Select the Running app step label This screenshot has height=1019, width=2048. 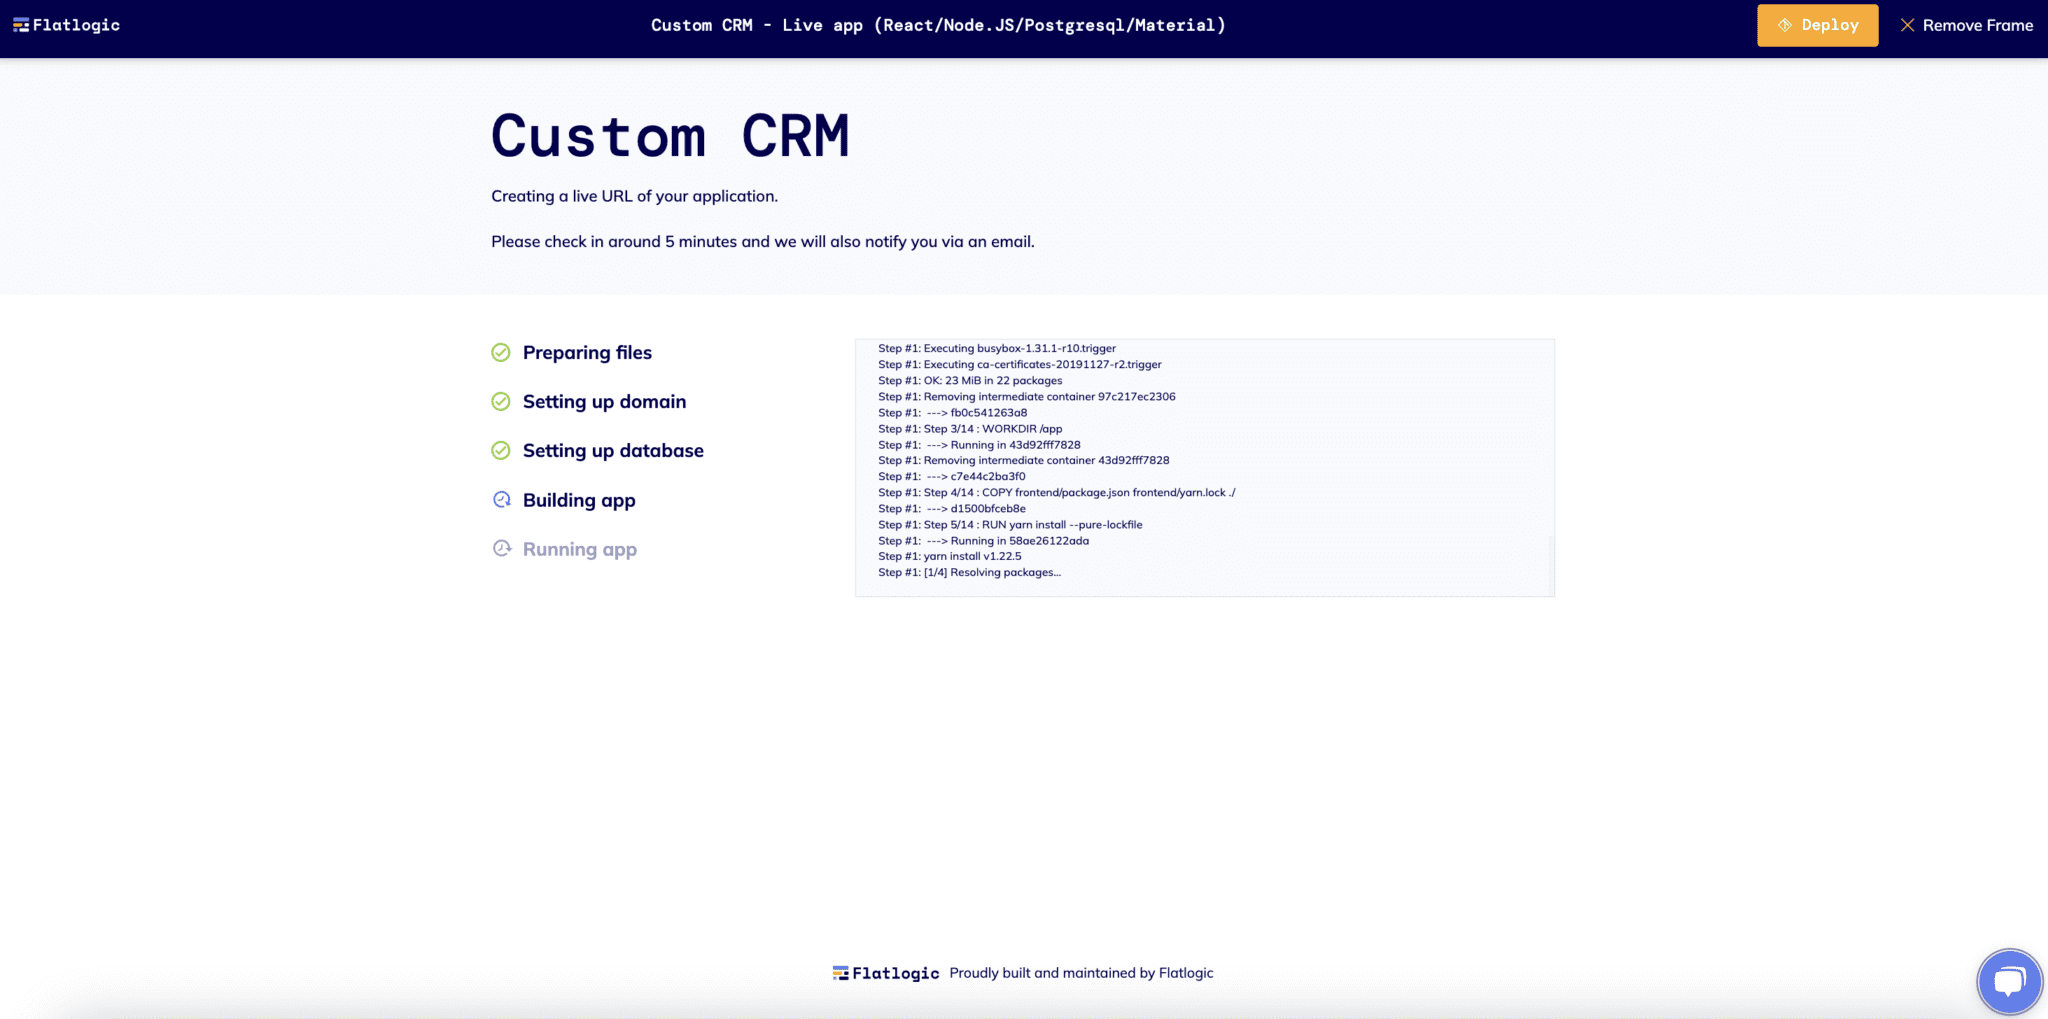point(579,549)
